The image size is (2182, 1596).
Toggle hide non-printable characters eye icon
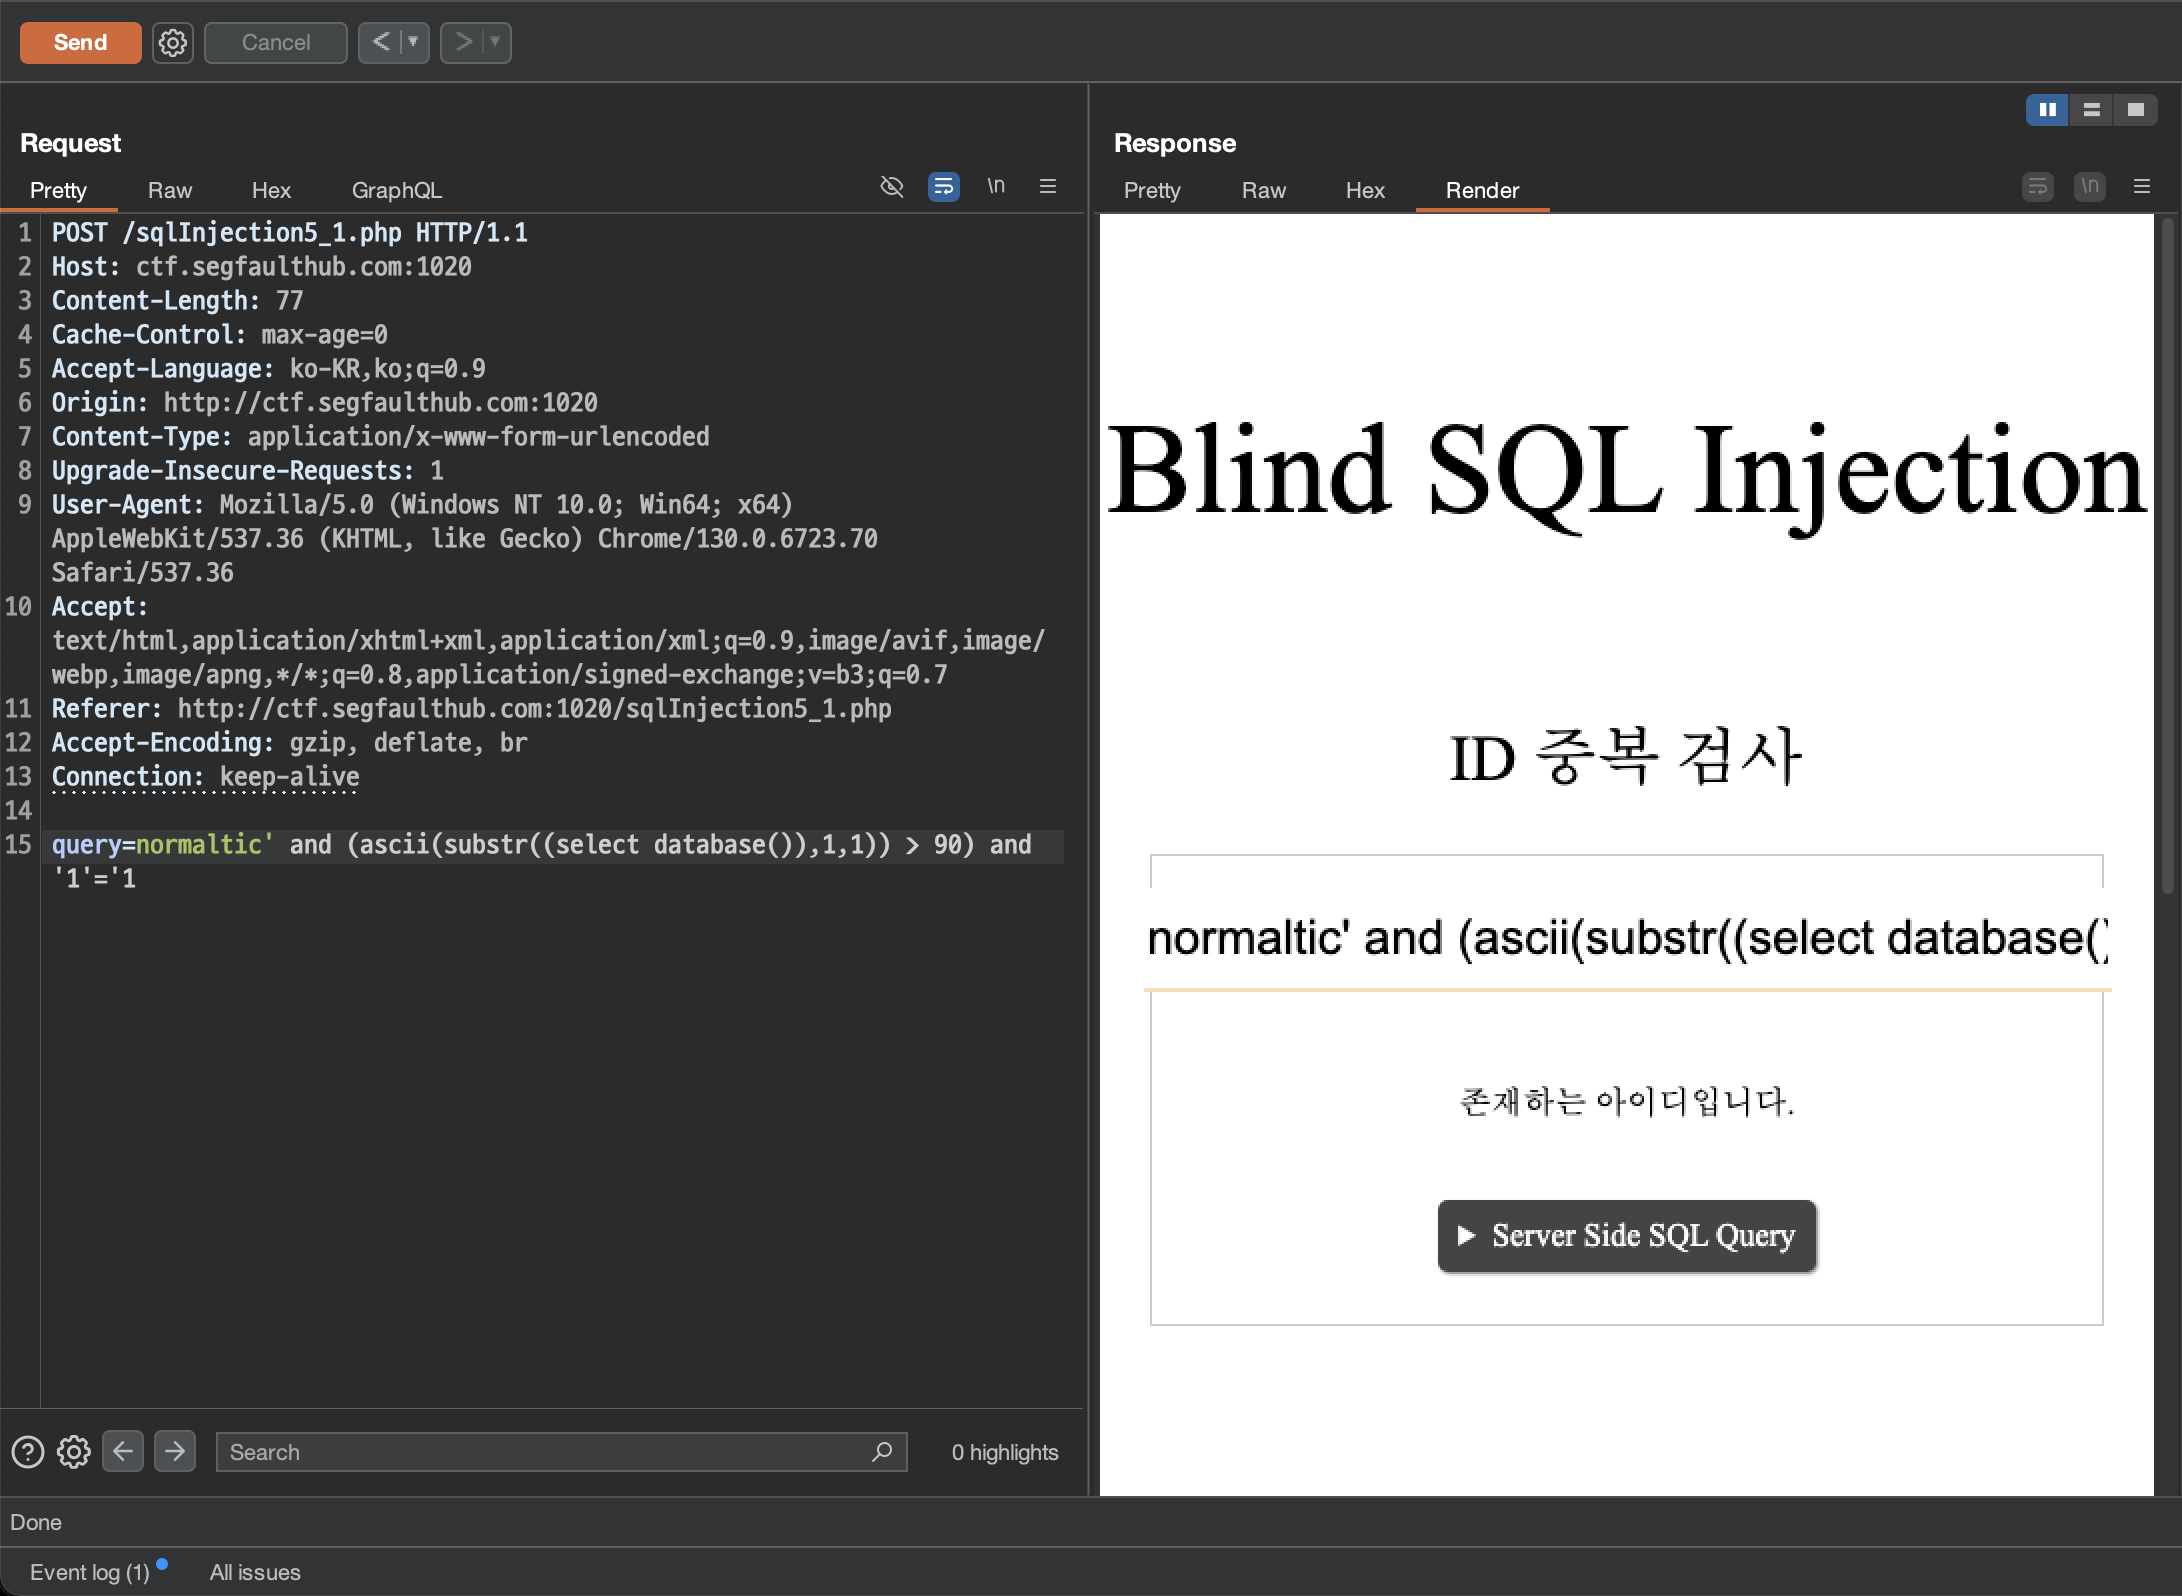[891, 187]
